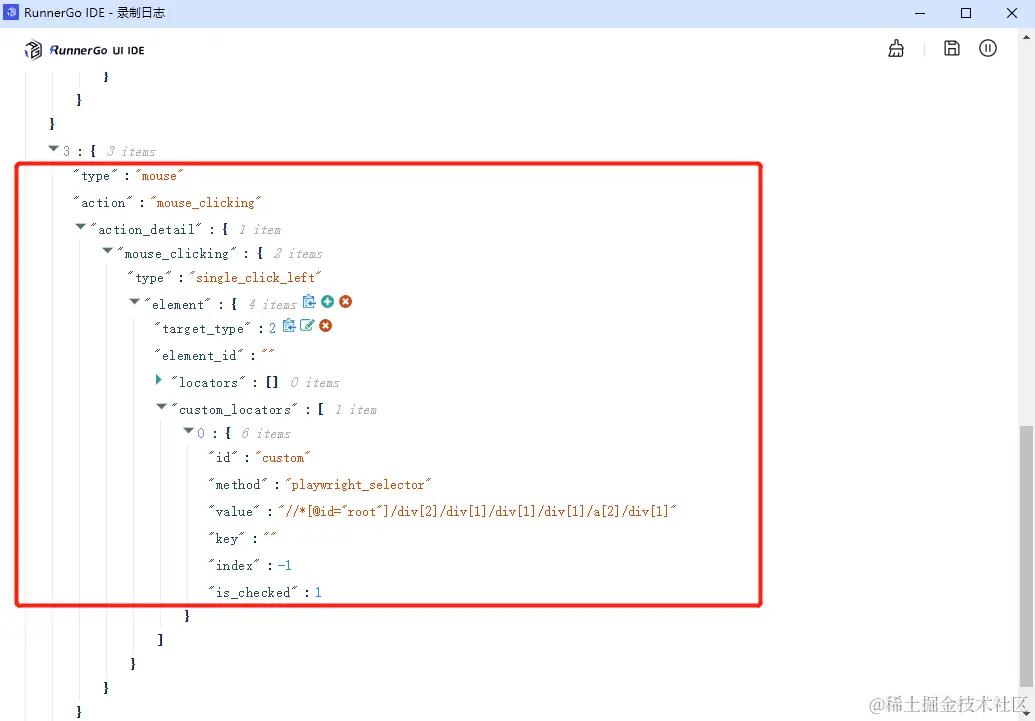This screenshot has width=1035, height=721.
Task: Close the RunnerGo IDE window
Action: tap(1012, 13)
